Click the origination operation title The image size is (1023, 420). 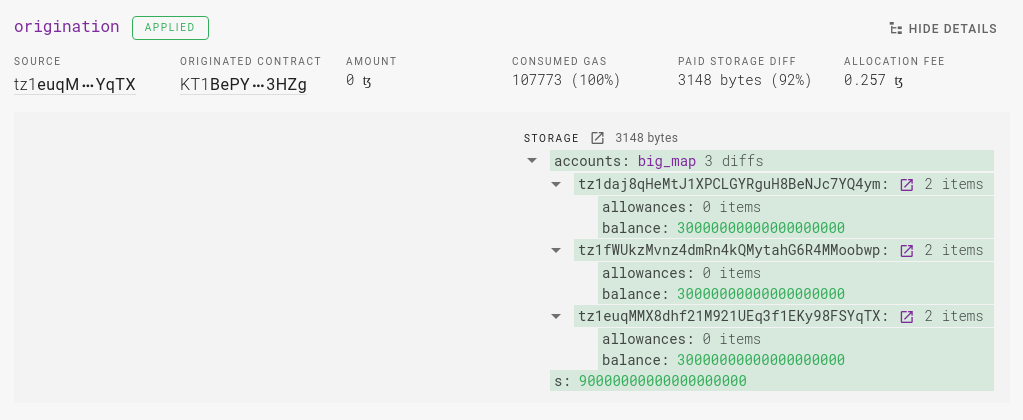[67, 27]
